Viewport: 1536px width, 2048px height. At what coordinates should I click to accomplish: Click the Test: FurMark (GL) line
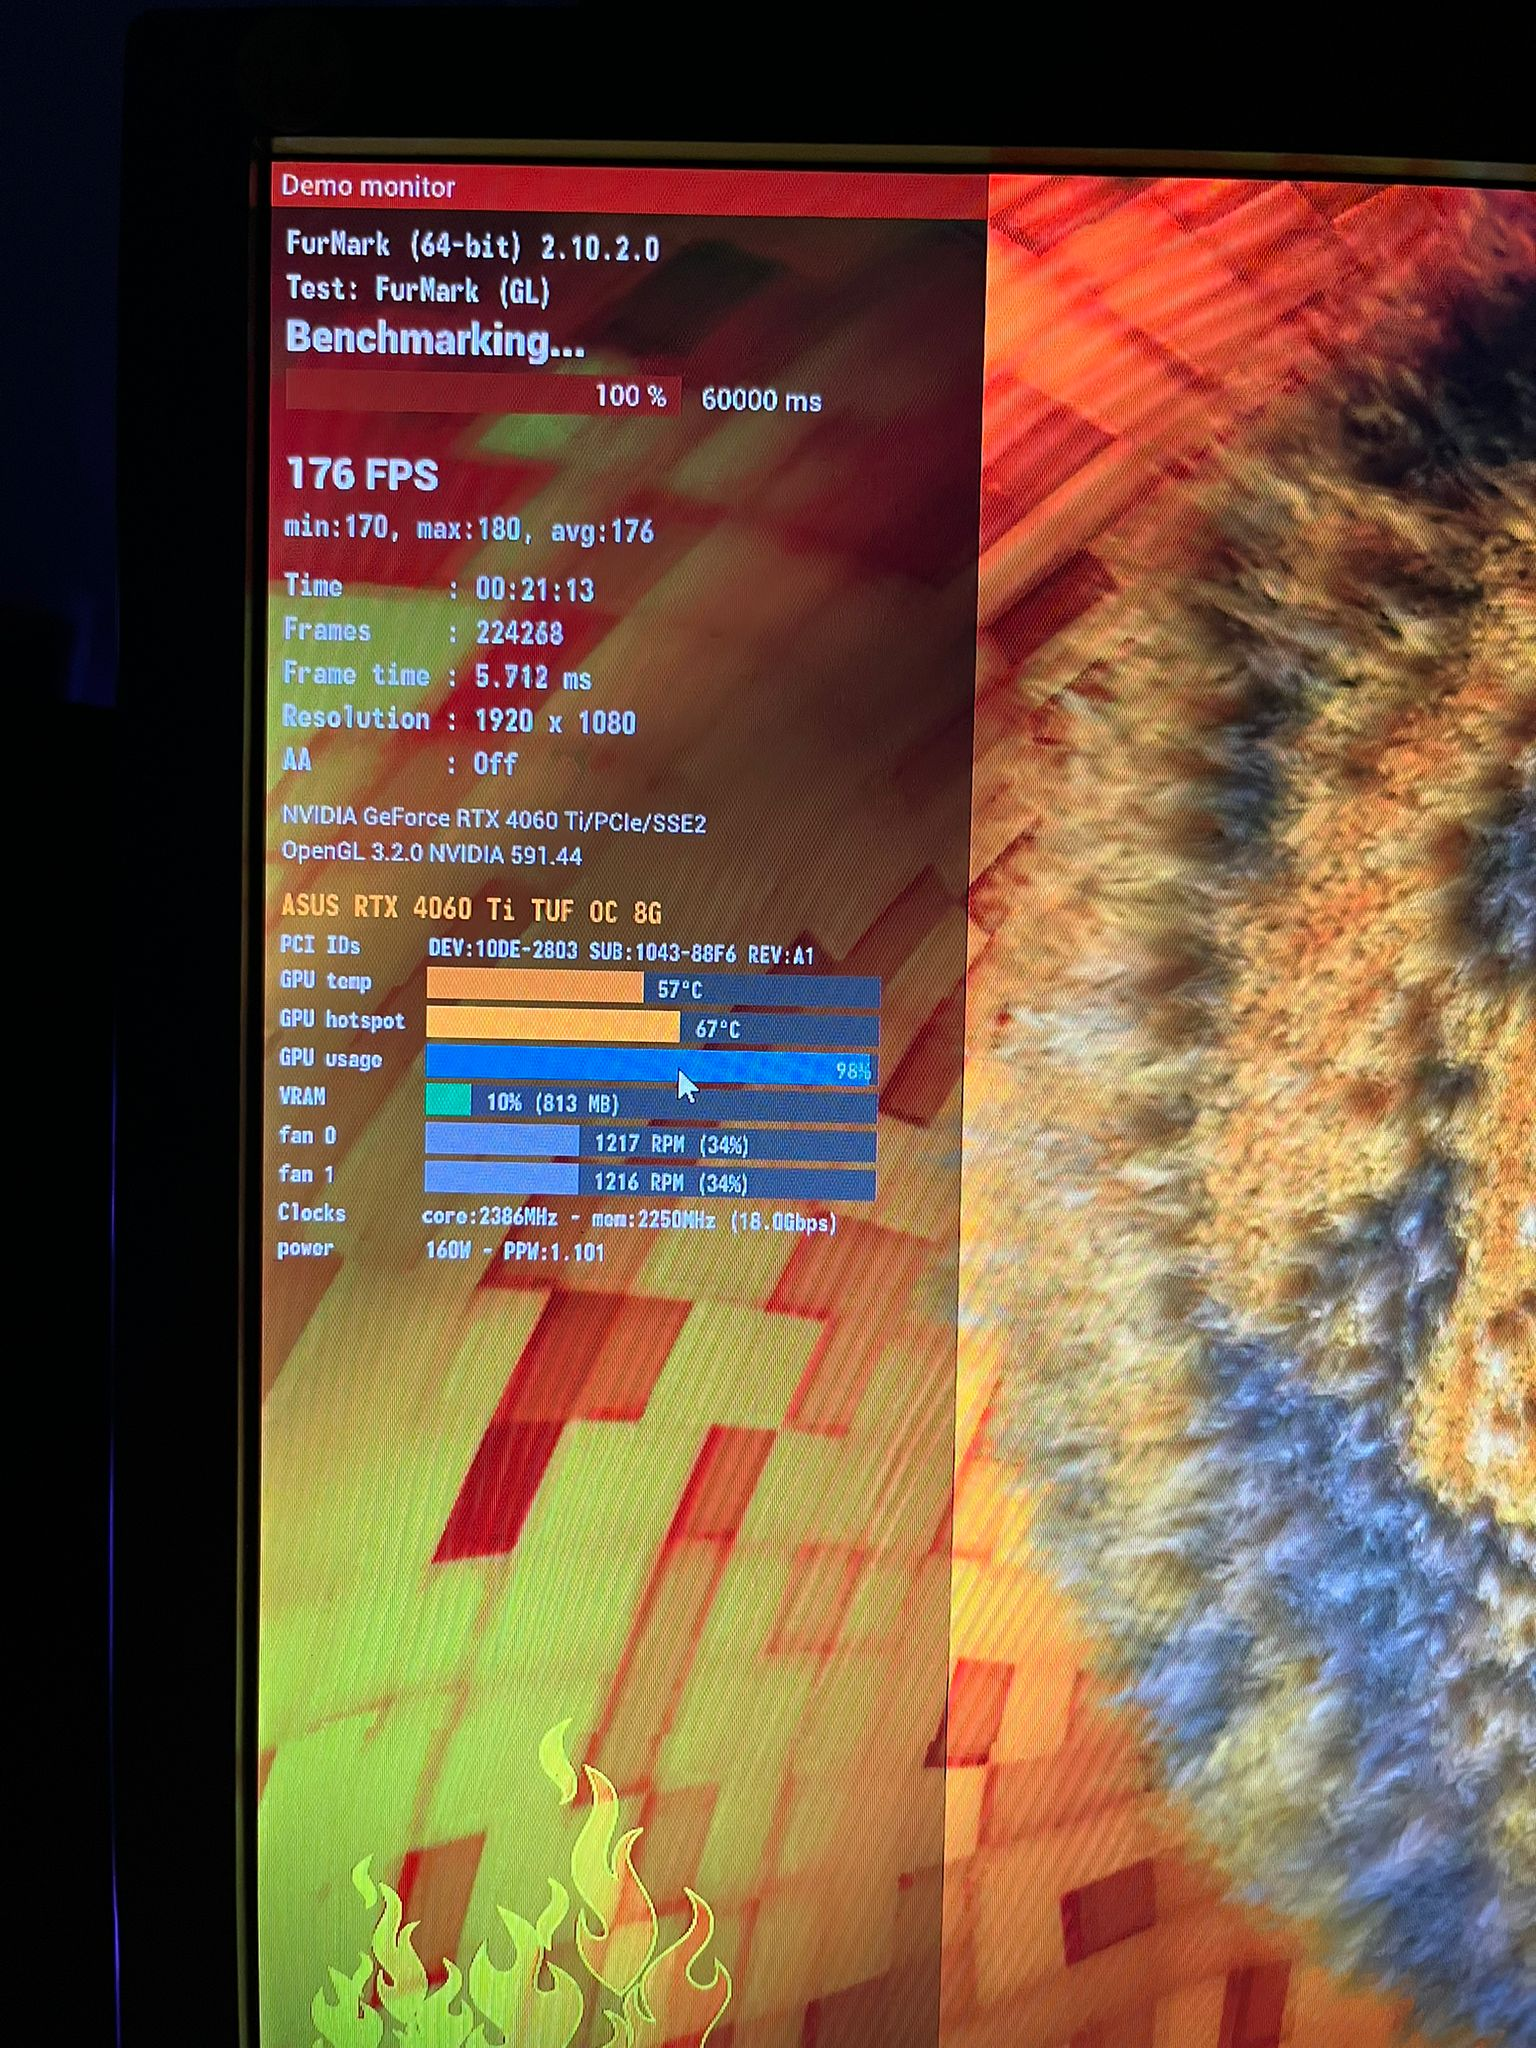pos(418,290)
